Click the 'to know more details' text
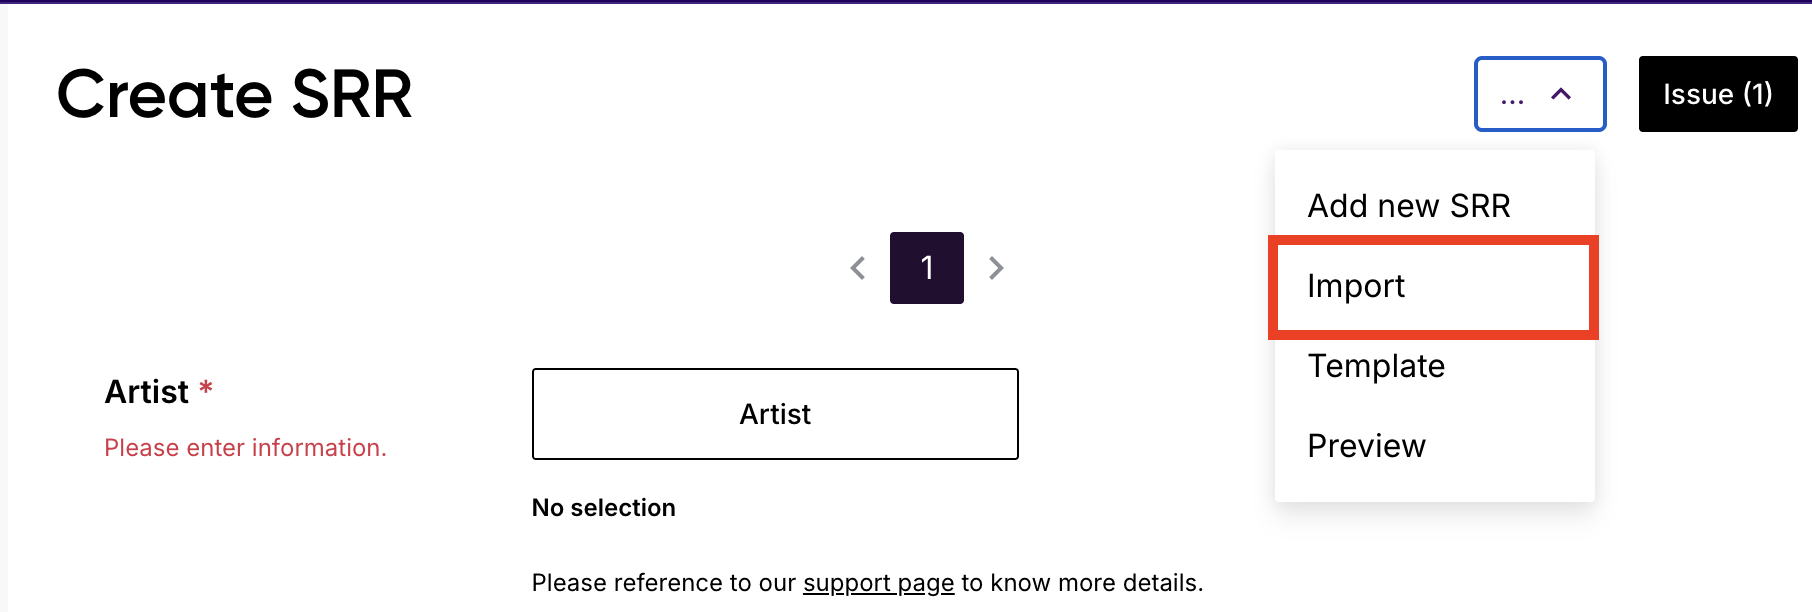This screenshot has width=1812, height=612. click(x=1082, y=583)
